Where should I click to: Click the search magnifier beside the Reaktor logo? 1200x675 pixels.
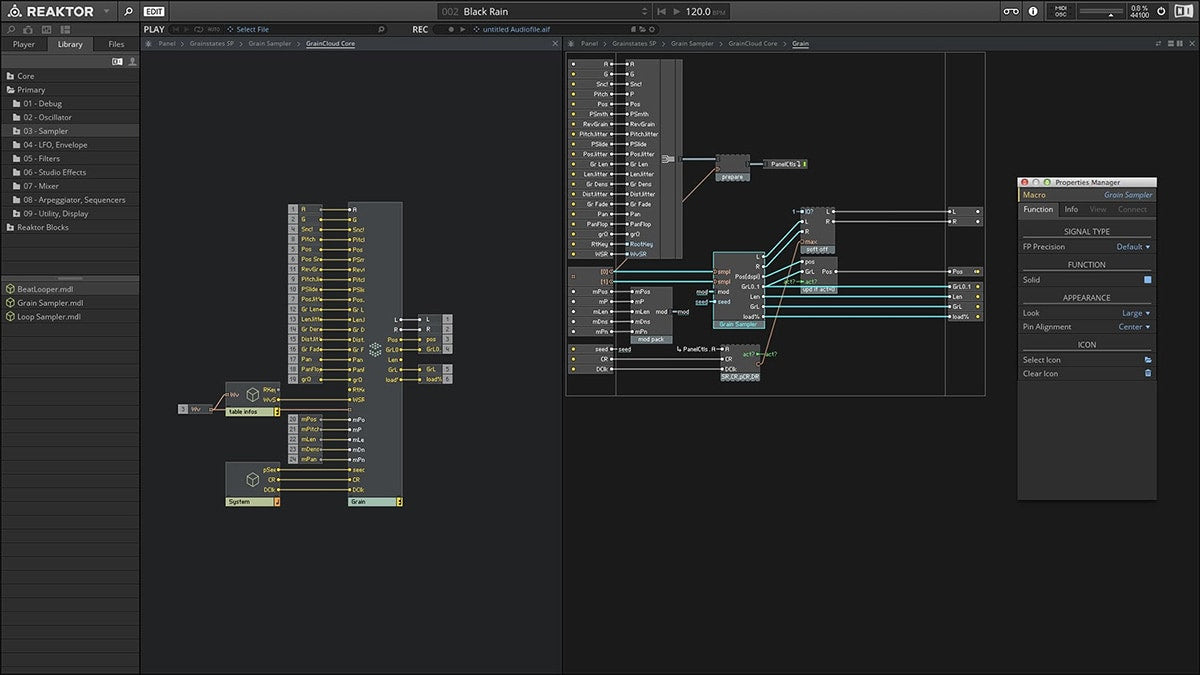(x=127, y=12)
